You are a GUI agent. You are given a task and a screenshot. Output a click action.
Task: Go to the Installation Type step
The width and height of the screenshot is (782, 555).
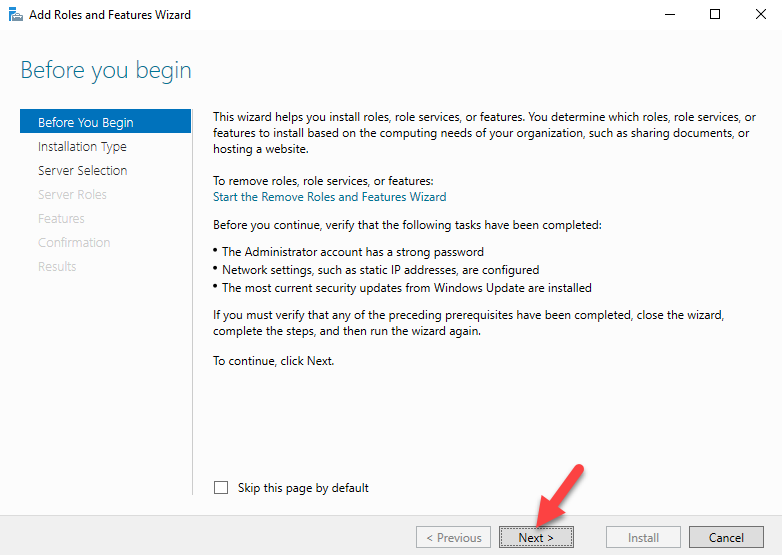coord(82,147)
